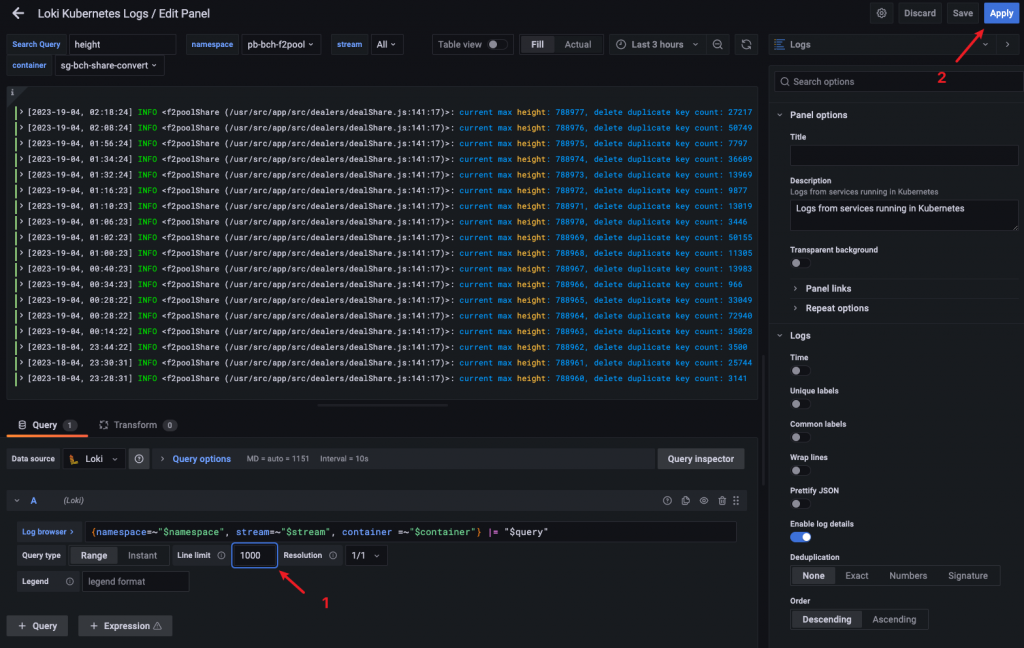Viewport: 1024px width, 648px height.
Task: Open data source help info icon
Action: (x=139, y=459)
